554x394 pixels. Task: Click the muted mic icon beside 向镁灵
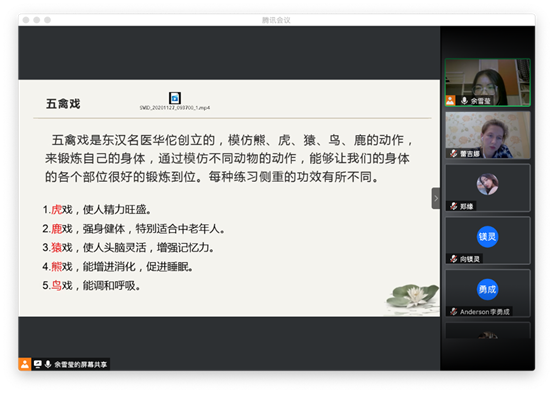454,259
